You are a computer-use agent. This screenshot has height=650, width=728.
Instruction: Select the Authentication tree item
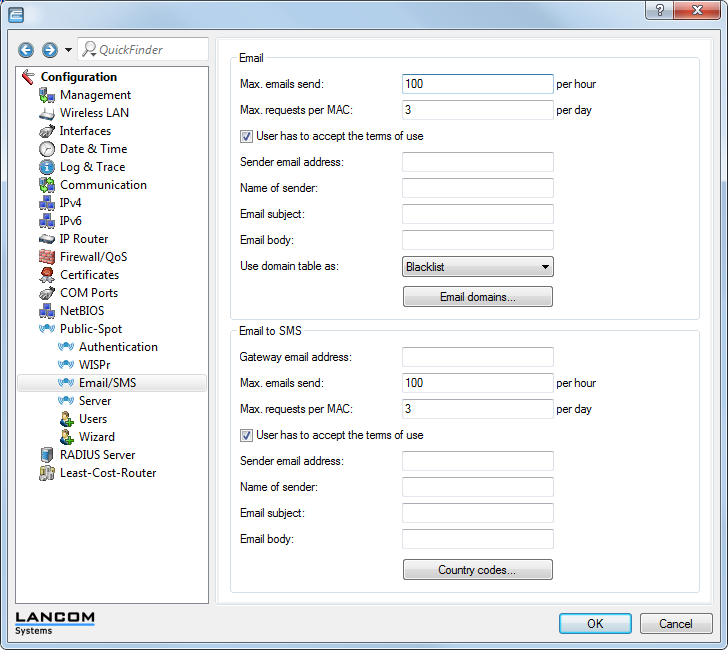pyautogui.click(x=118, y=347)
